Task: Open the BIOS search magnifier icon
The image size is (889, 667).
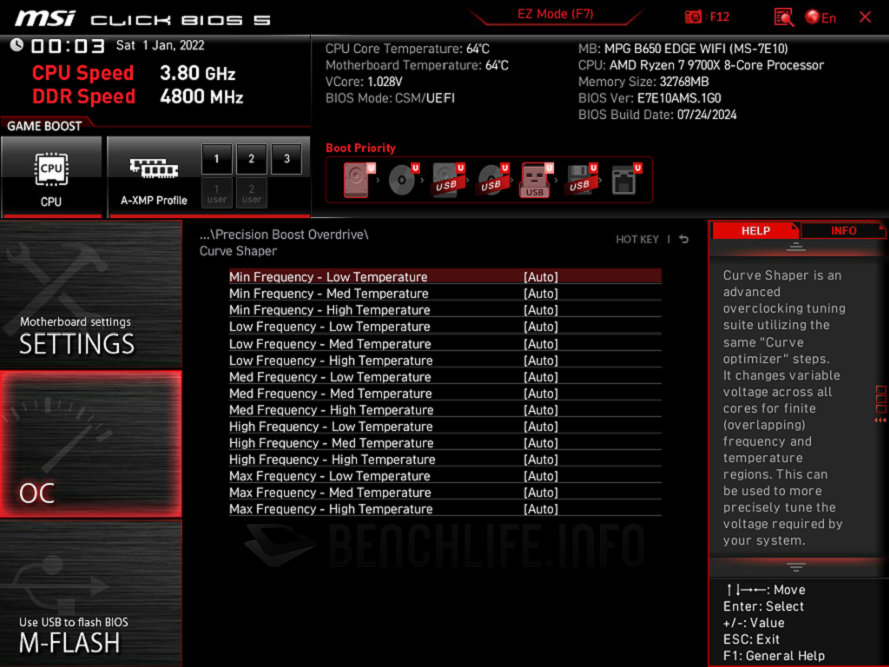Action: (783, 17)
